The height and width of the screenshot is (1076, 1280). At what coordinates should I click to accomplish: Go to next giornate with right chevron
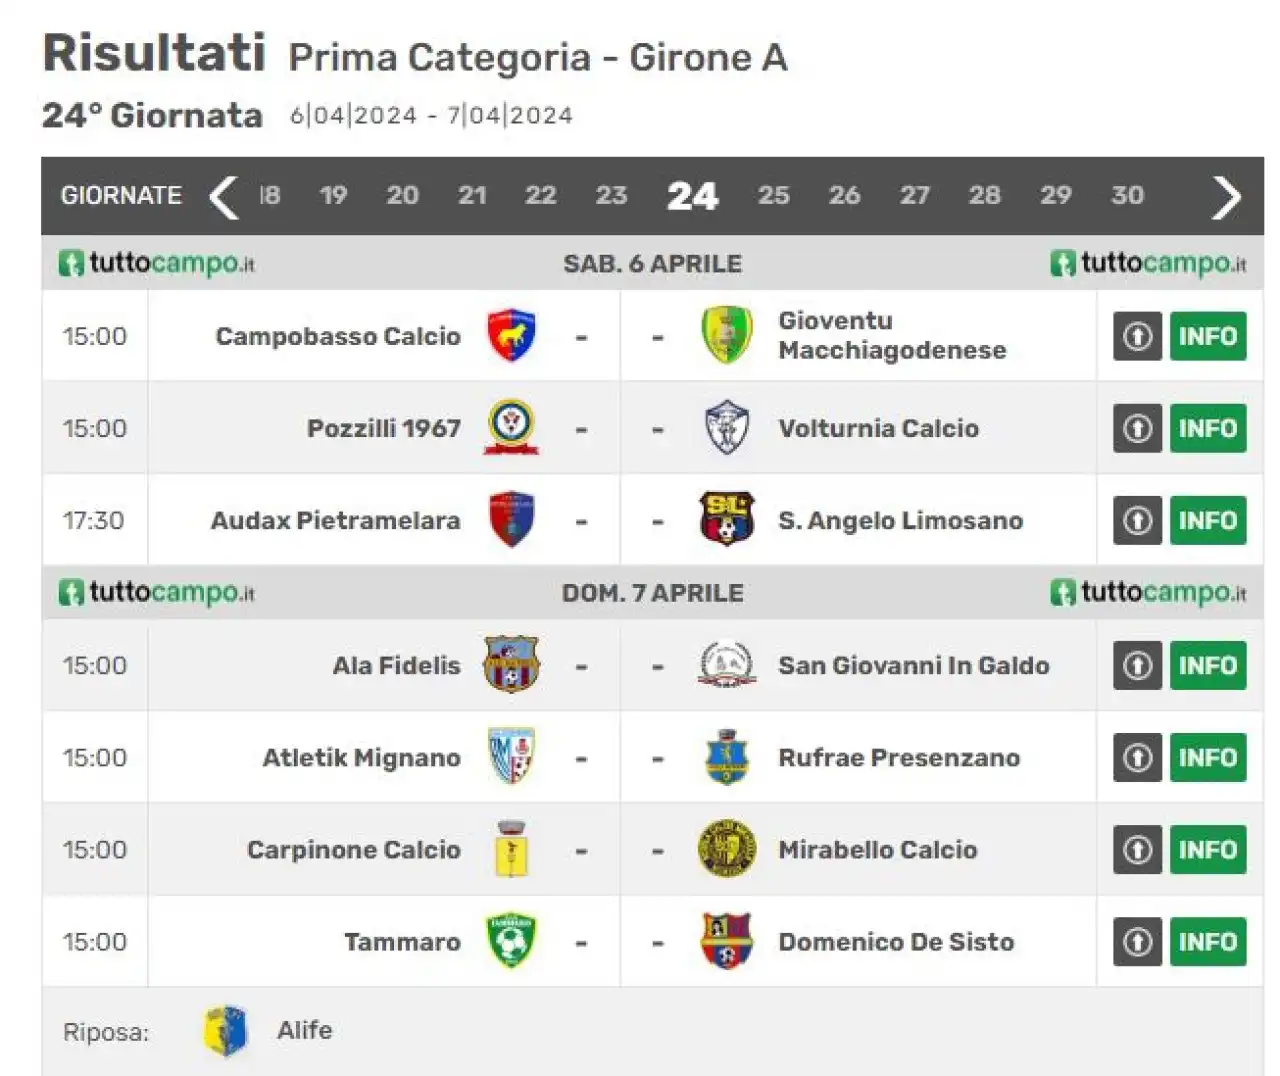pyautogui.click(x=1226, y=196)
